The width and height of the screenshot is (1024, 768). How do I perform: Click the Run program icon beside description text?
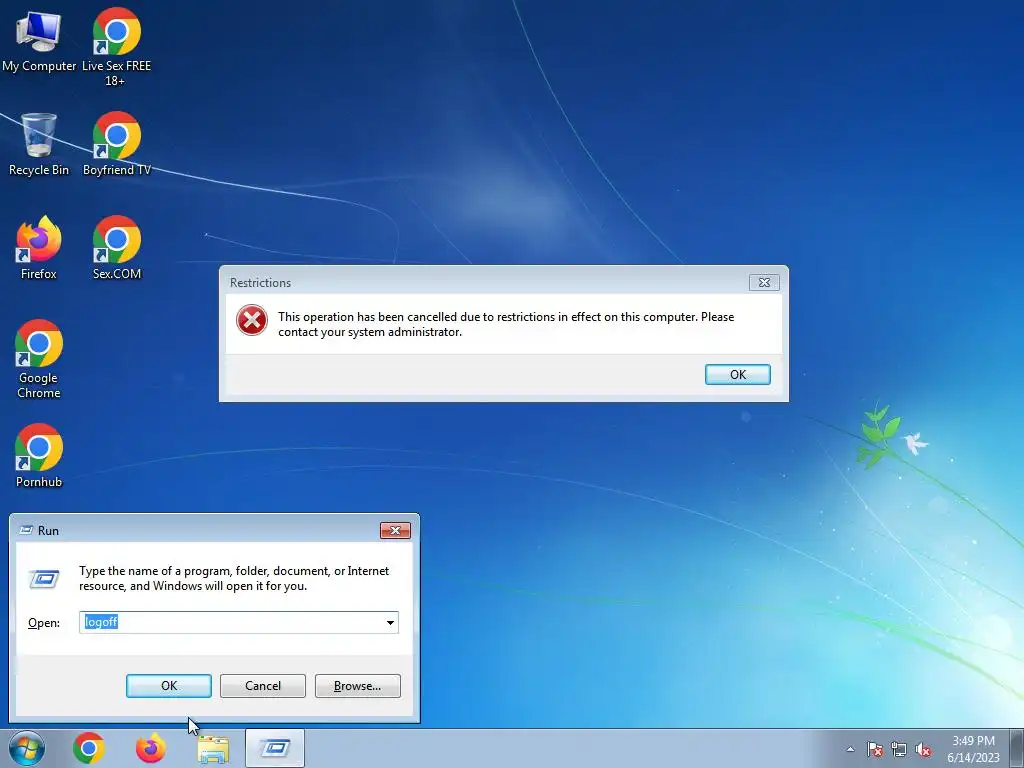tap(44, 579)
